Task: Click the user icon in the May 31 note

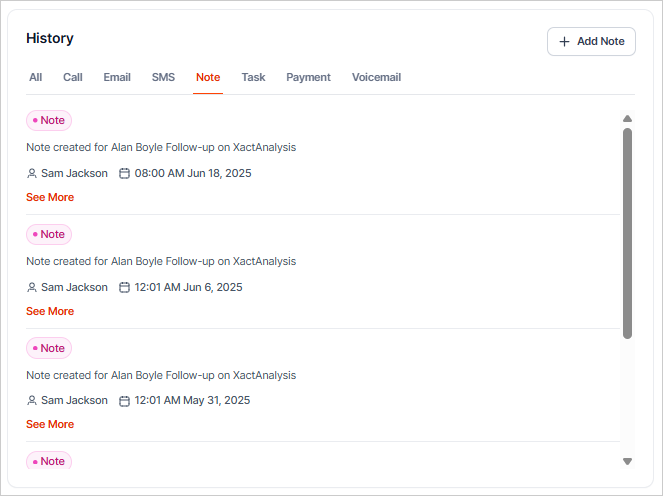Action: [32, 400]
